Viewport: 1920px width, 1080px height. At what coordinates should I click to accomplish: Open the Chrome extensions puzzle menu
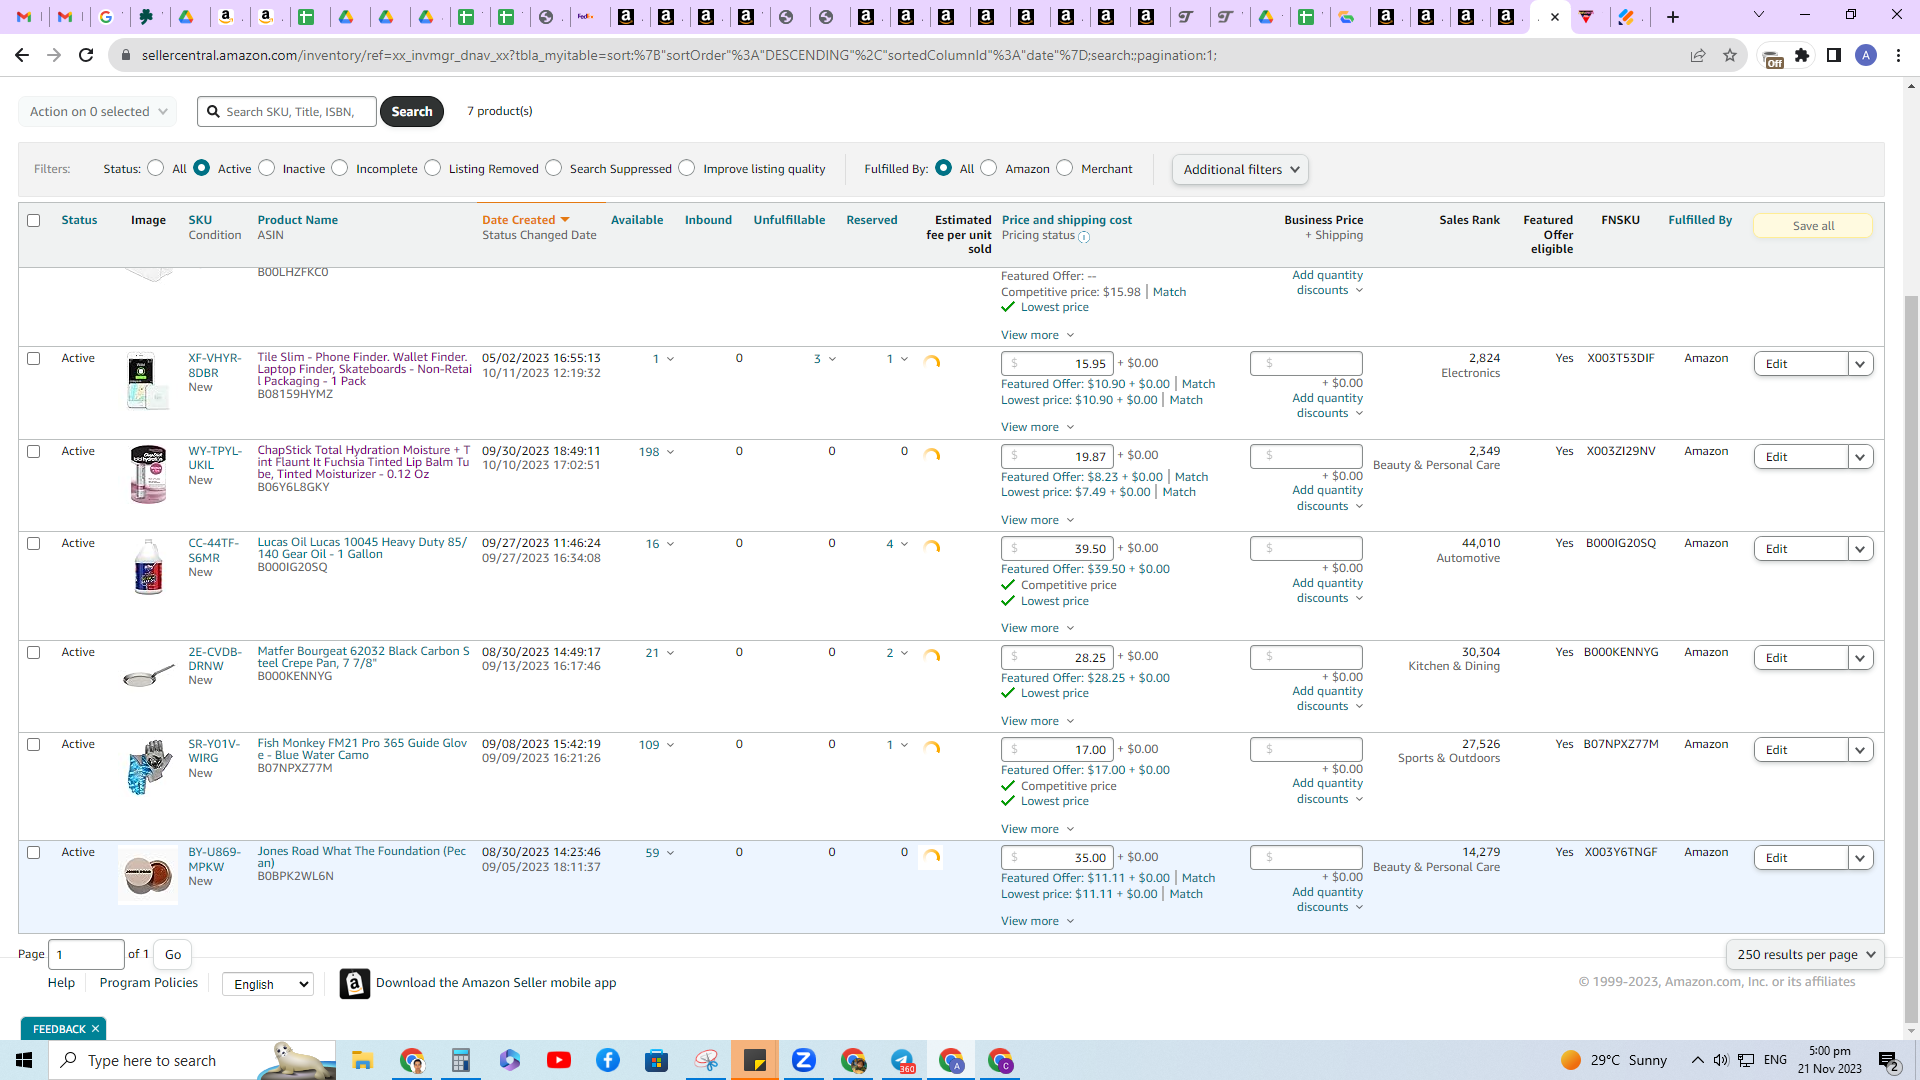[1802, 55]
